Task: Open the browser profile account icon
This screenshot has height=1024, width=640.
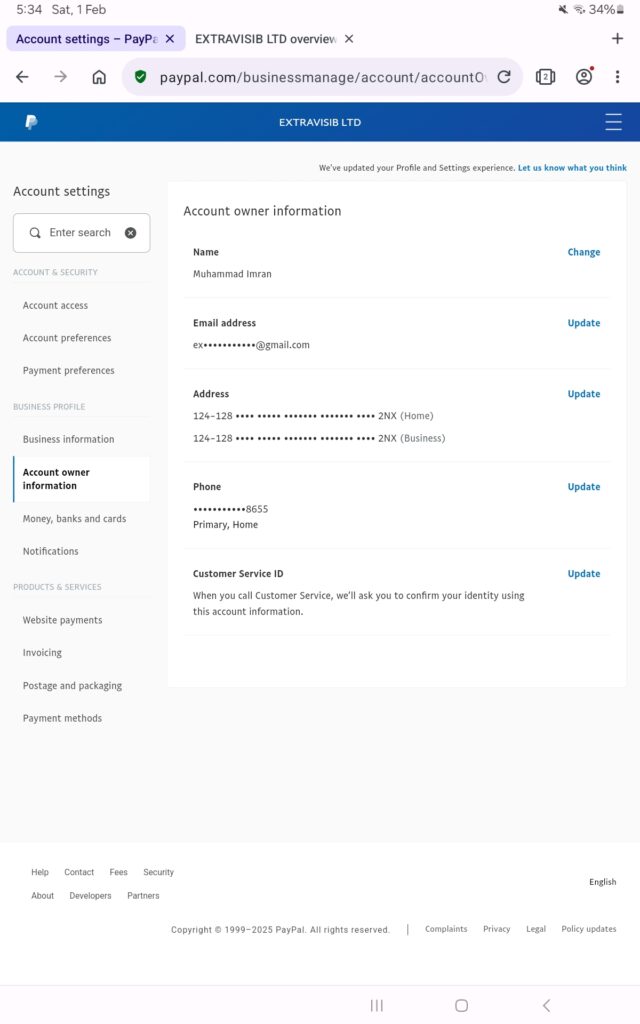Action: point(584,77)
